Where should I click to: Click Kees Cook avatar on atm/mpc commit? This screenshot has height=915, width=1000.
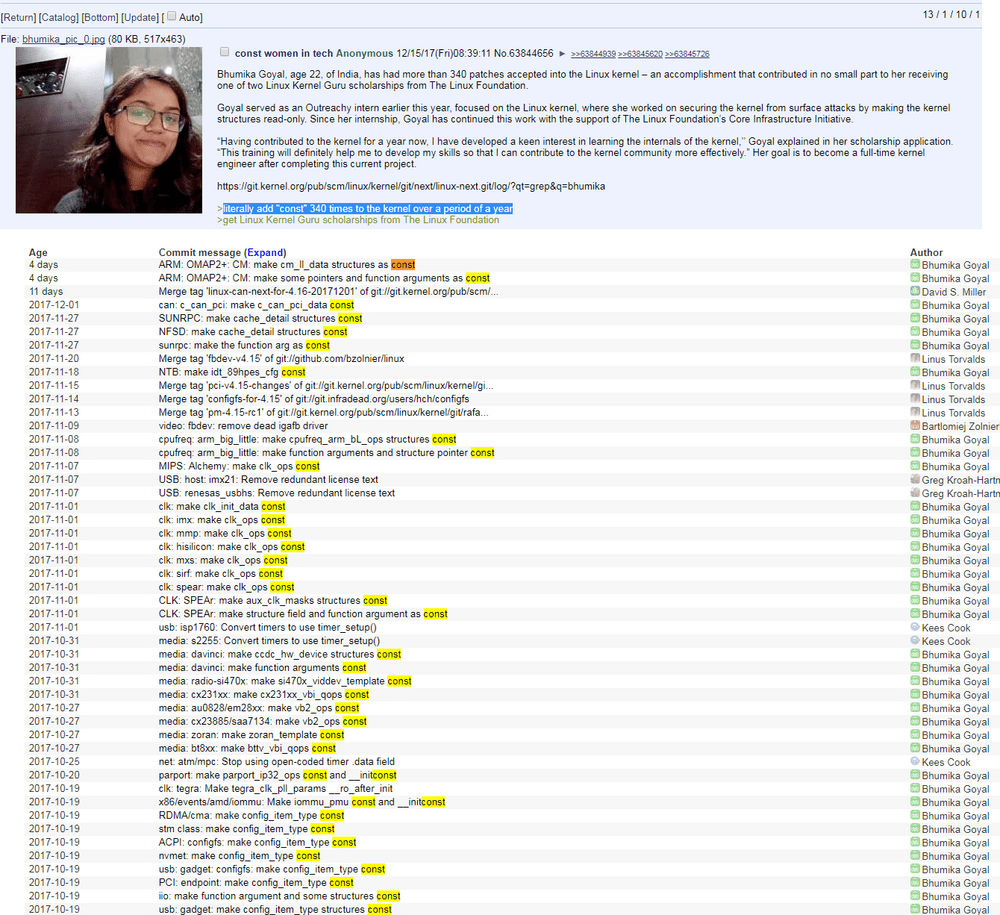point(915,761)
